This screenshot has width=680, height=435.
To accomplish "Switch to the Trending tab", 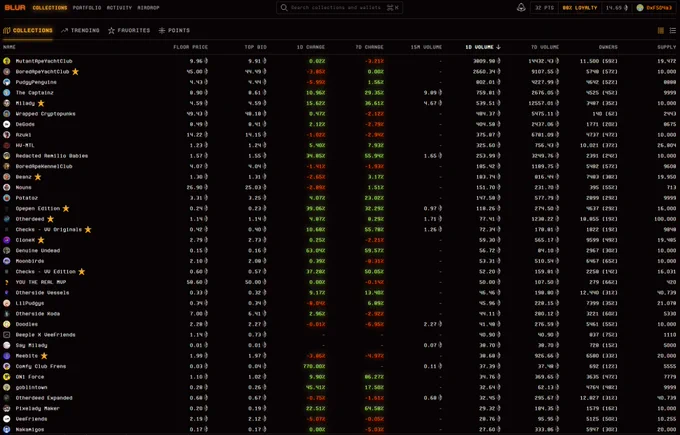I will click(x=80, y=30).
